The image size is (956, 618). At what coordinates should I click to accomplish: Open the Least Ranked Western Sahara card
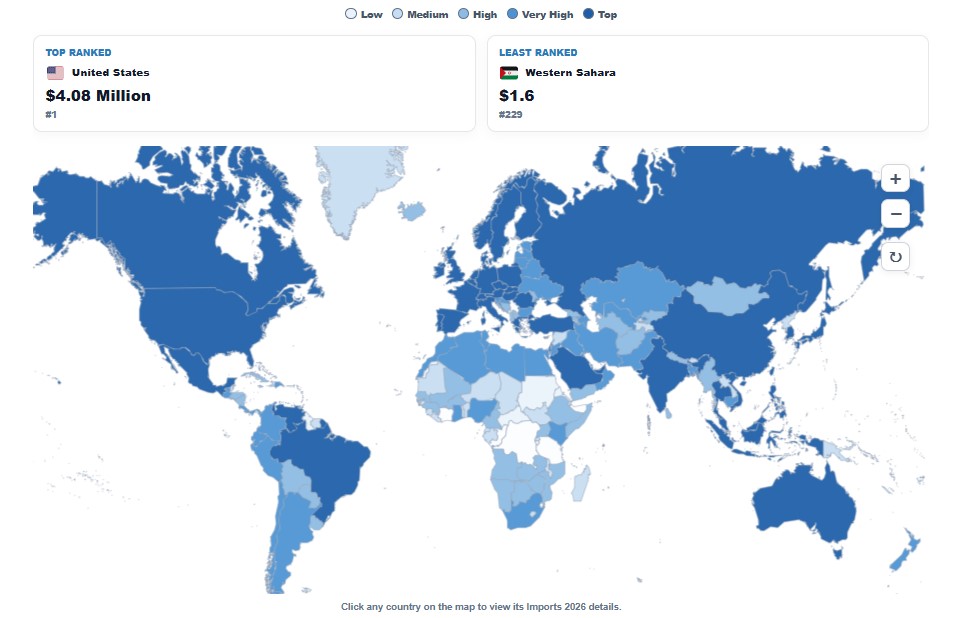(x=708, y=83)
